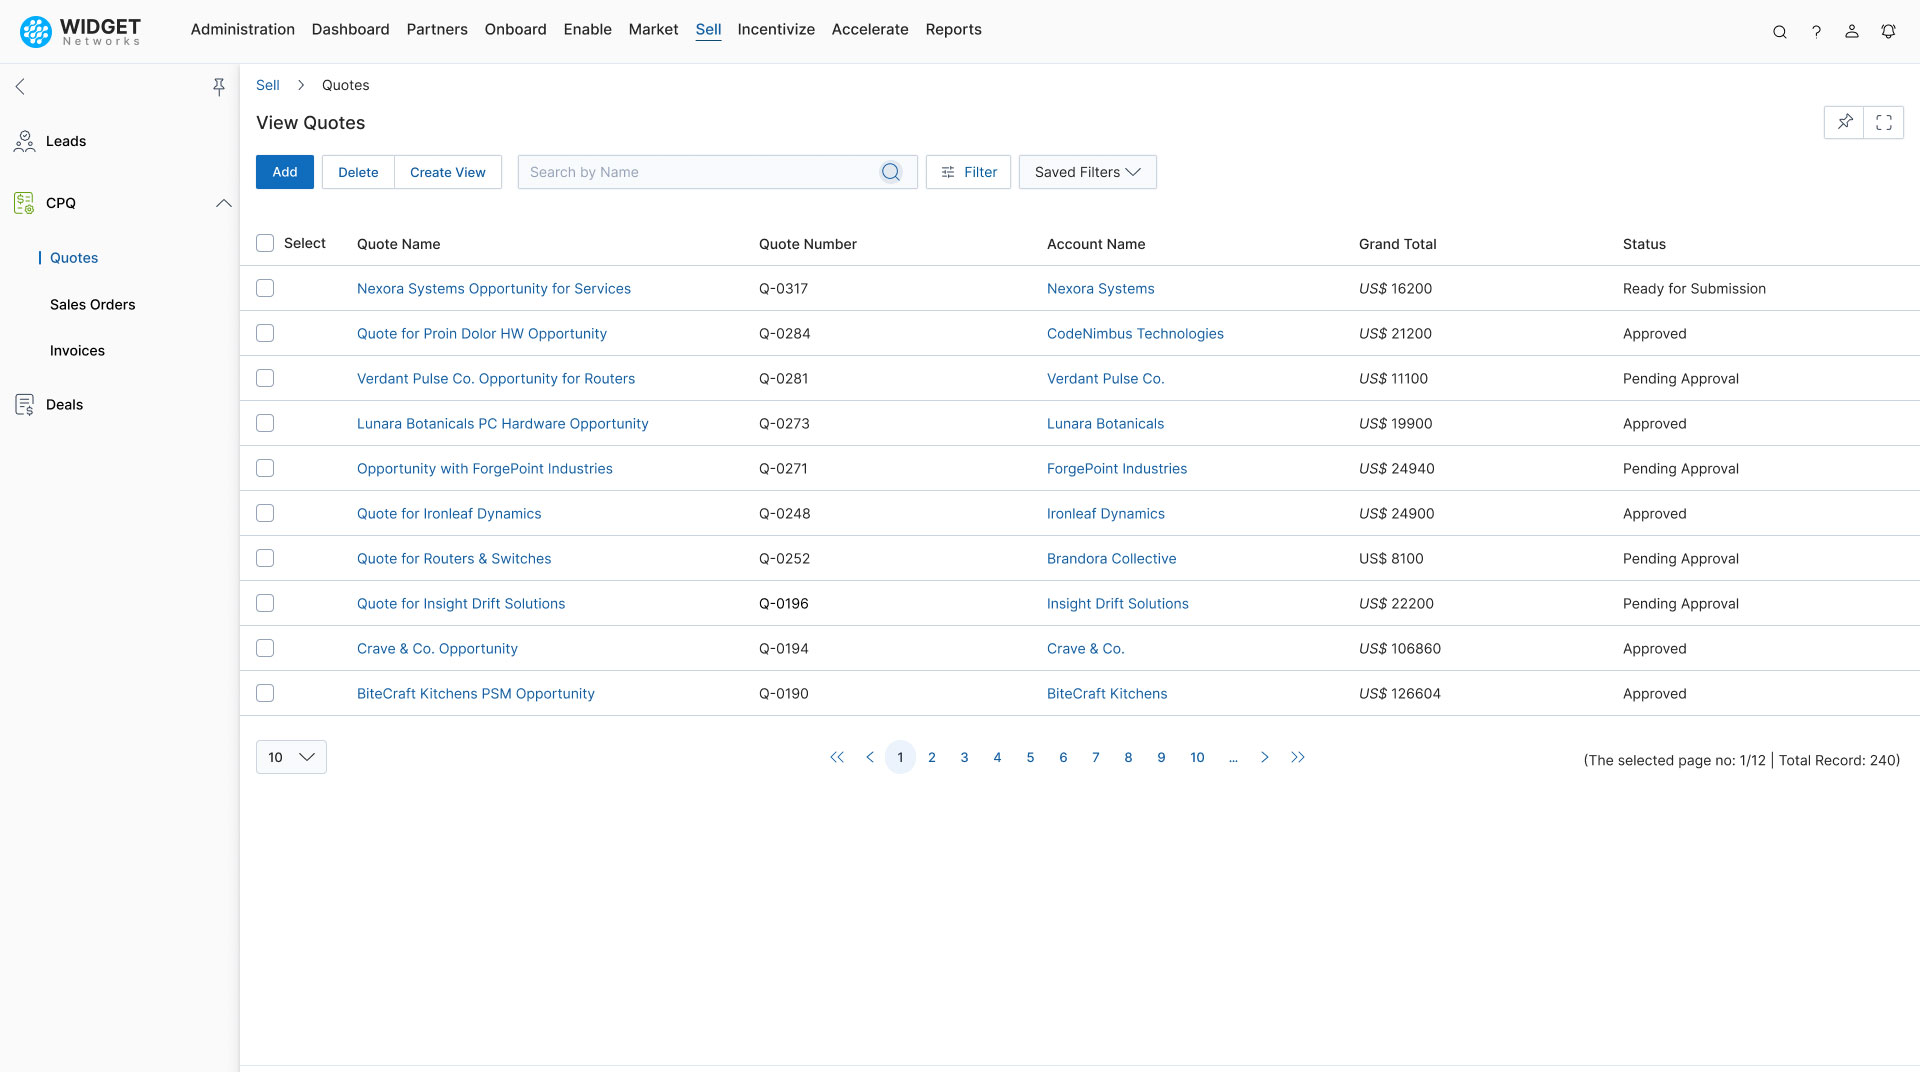This screenshot has height=1072, width=1920.
Task: Switch to the Reports menu item
Action: coord(953,29)
